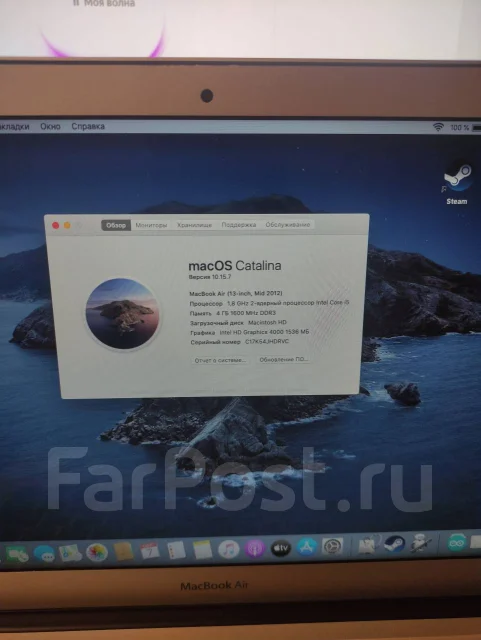Close the About This Mac window
Image resolution: width=481 pixels, height=640 pixels.
tap(56, 225)
